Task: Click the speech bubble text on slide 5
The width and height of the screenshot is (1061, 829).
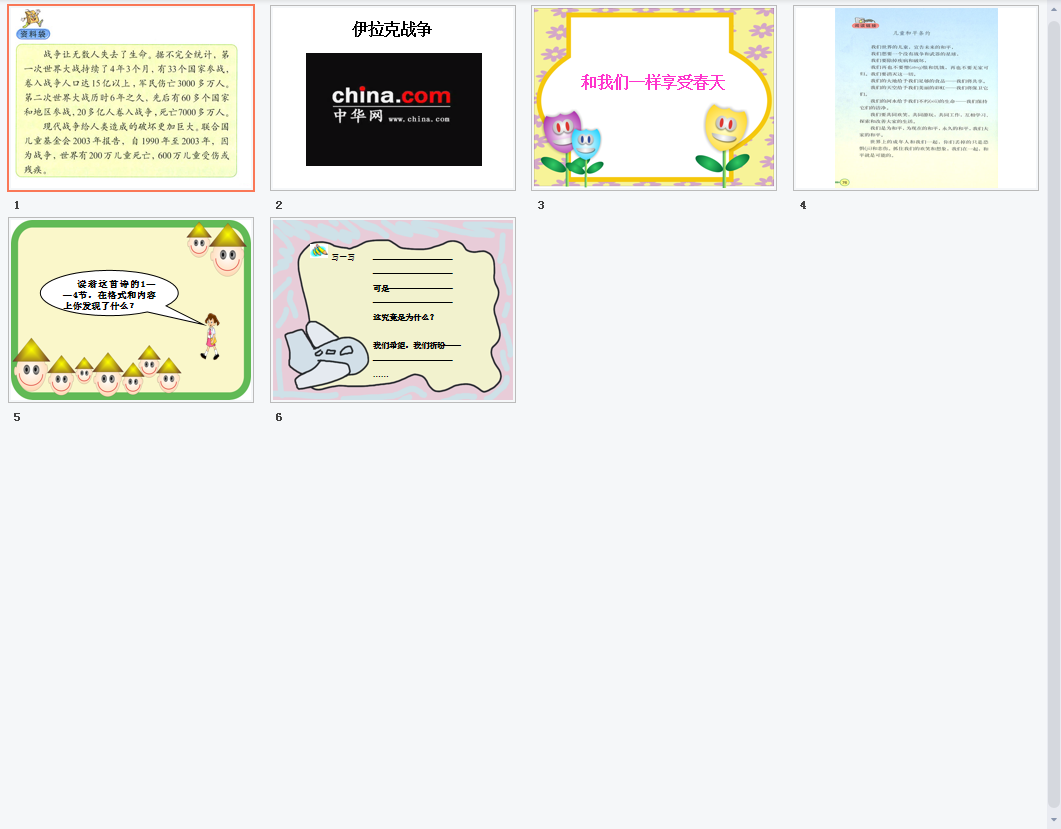Action: click(x=110, y=295)
